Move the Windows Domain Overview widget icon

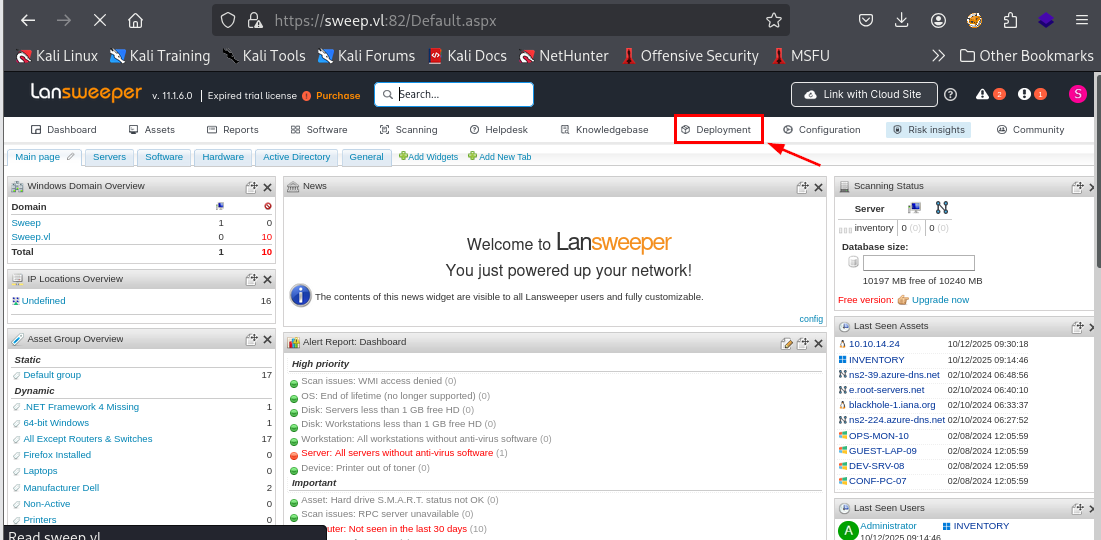[251, 187]
